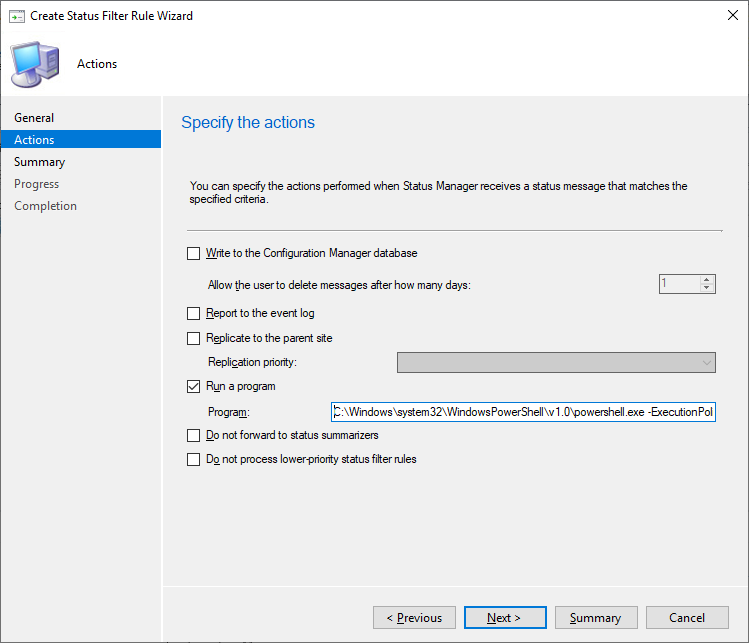Click the 'Replication priority:' label
The height and width of the screenshot is (643, 749).
[252, 362]
